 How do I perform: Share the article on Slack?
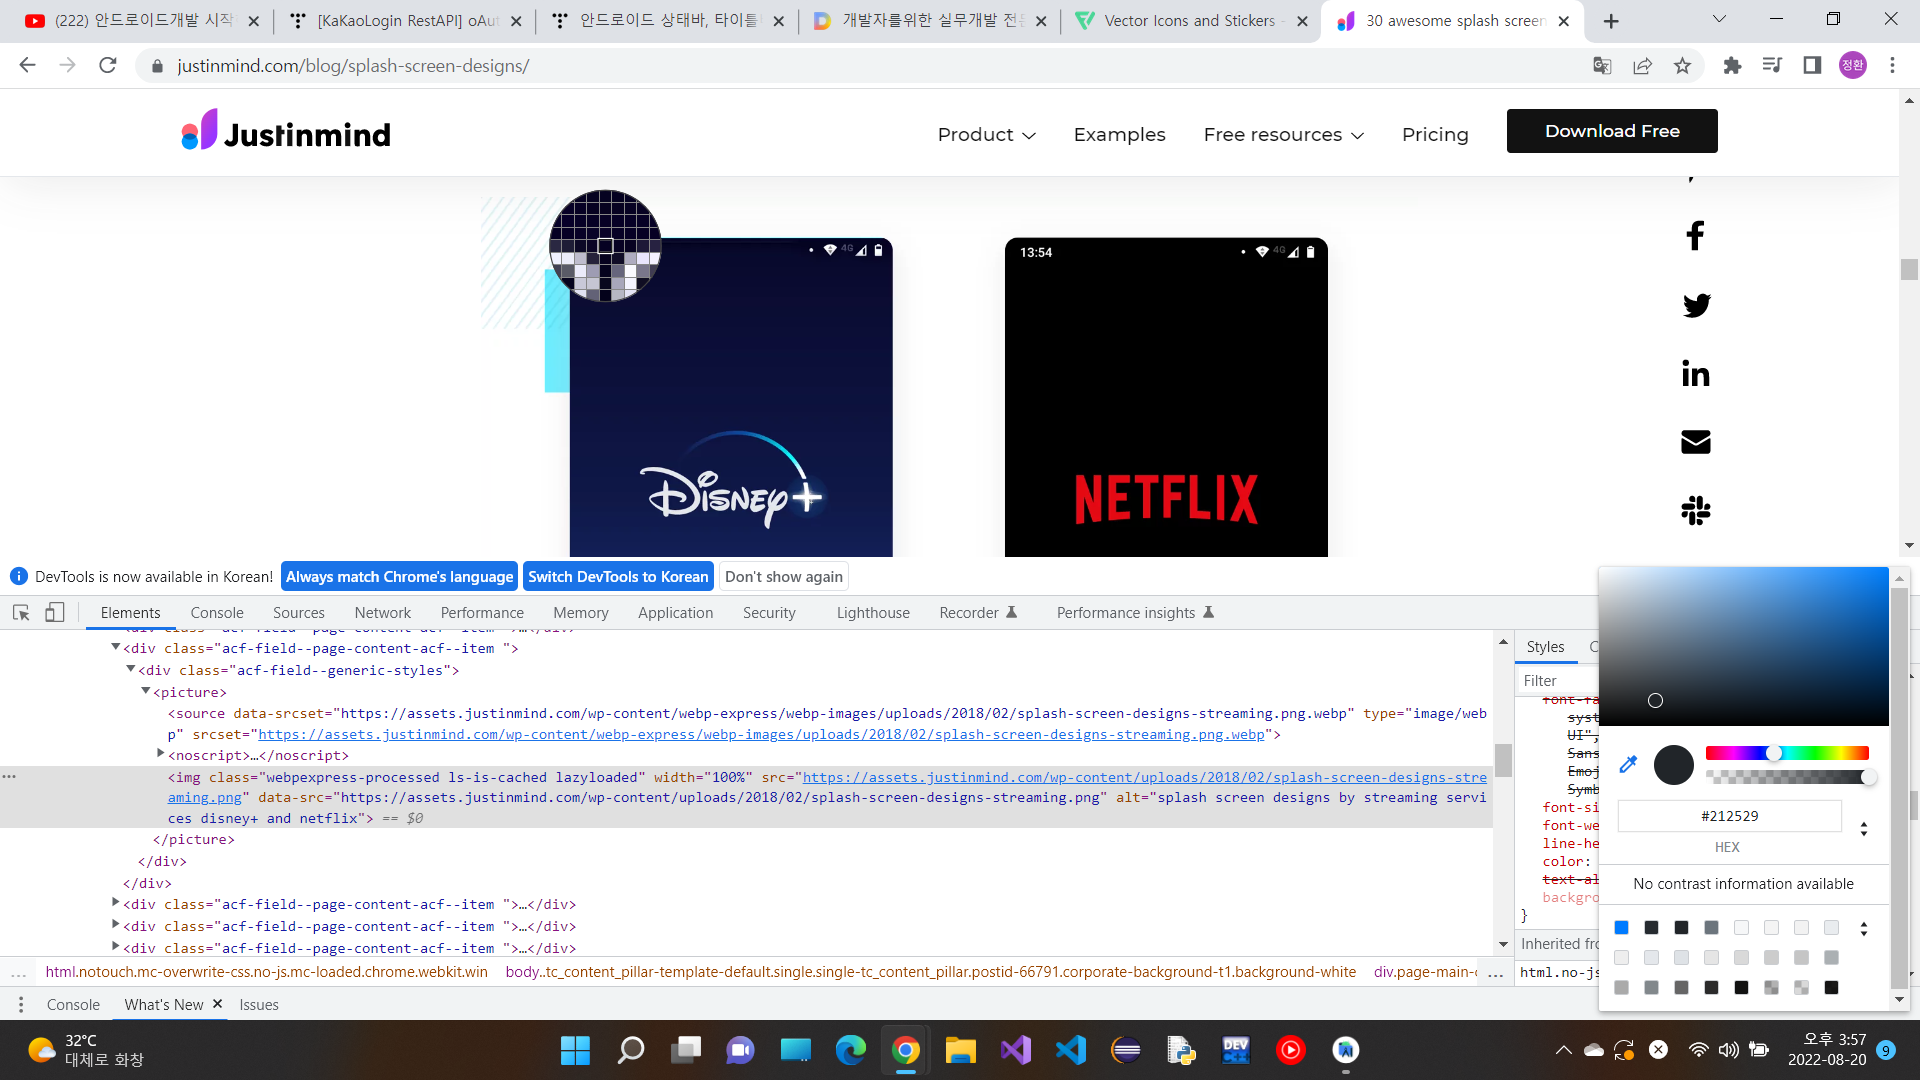click(x=1695, y=511)
